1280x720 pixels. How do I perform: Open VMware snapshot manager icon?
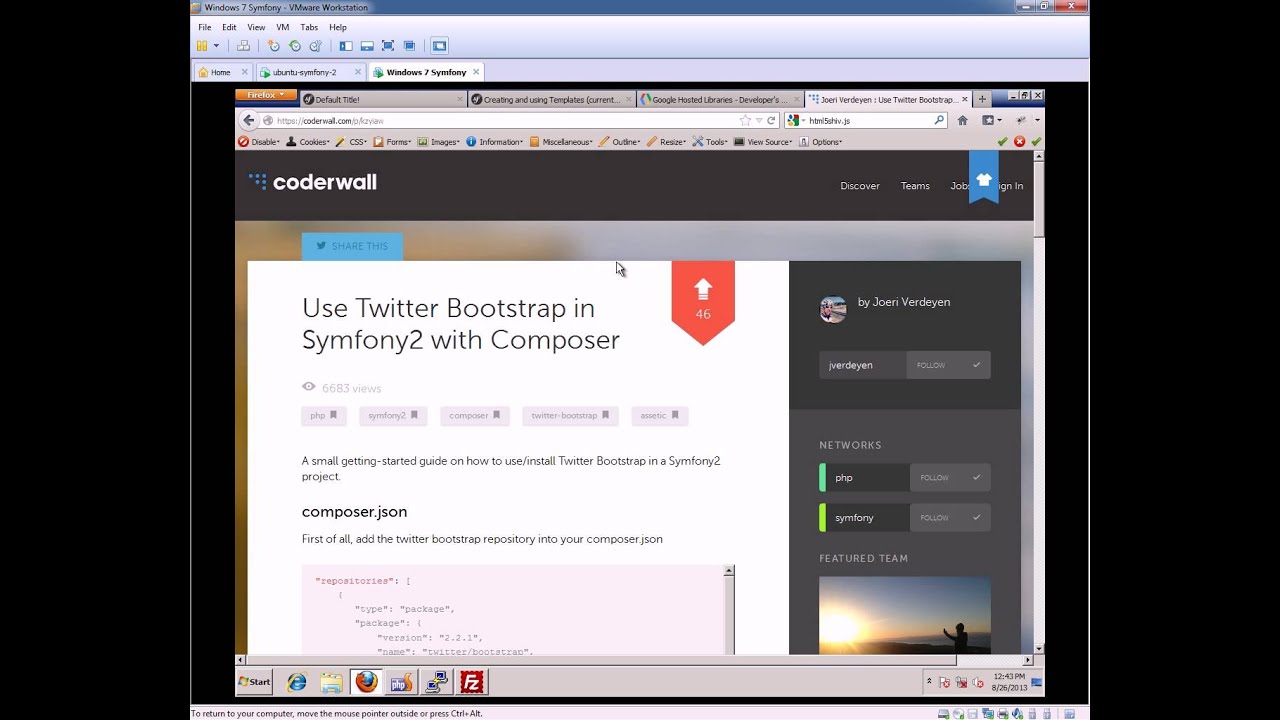pyautogui.click(x=315, y=46)
